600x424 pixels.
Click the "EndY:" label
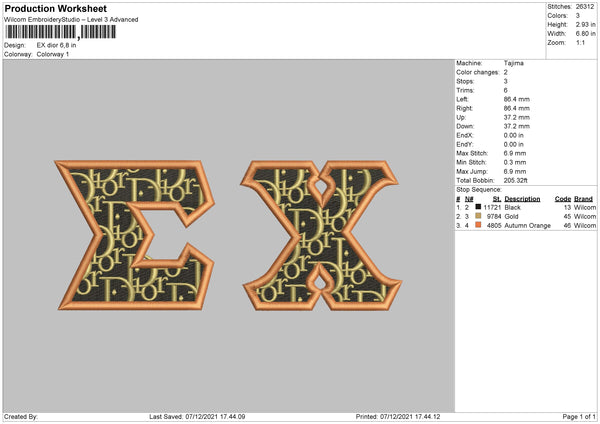[x=465, y=145]
